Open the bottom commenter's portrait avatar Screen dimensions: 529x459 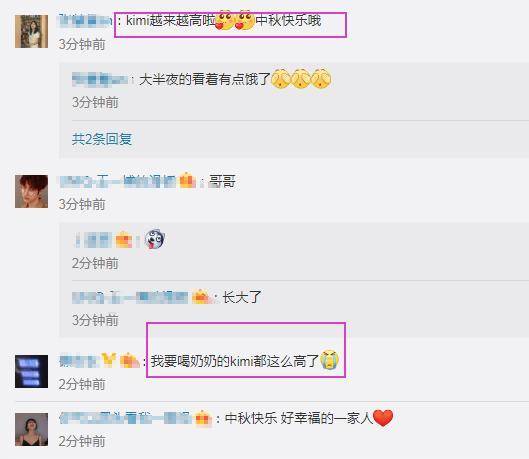coord(31,429)
